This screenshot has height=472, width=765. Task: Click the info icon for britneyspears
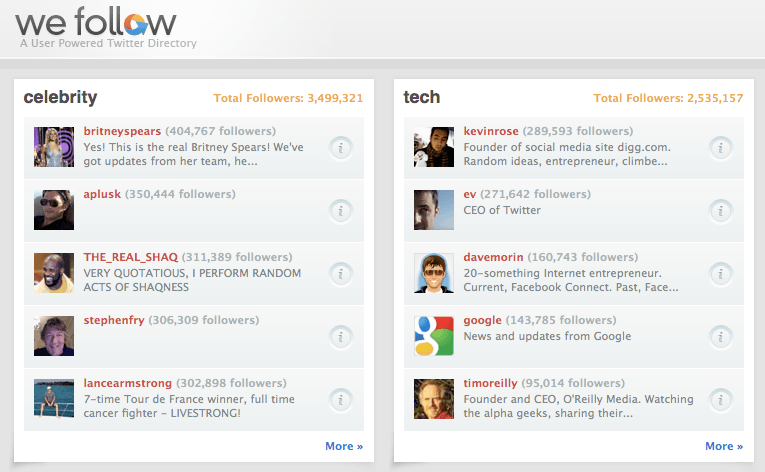click(x=341, y=148)
